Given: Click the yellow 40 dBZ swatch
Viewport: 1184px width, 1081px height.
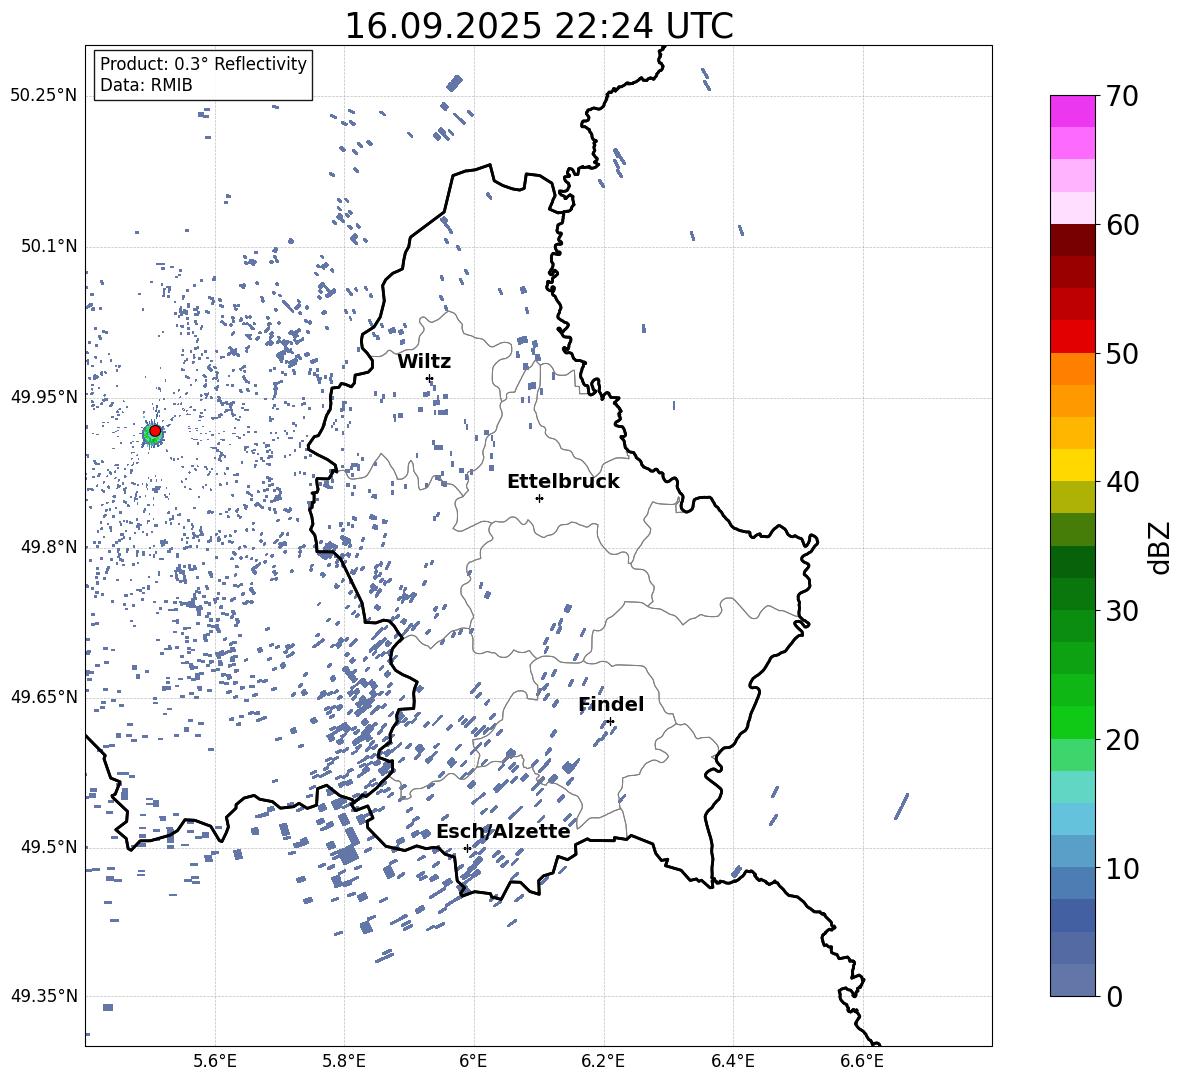Looking at the screenshot, I should [1073, 465].
